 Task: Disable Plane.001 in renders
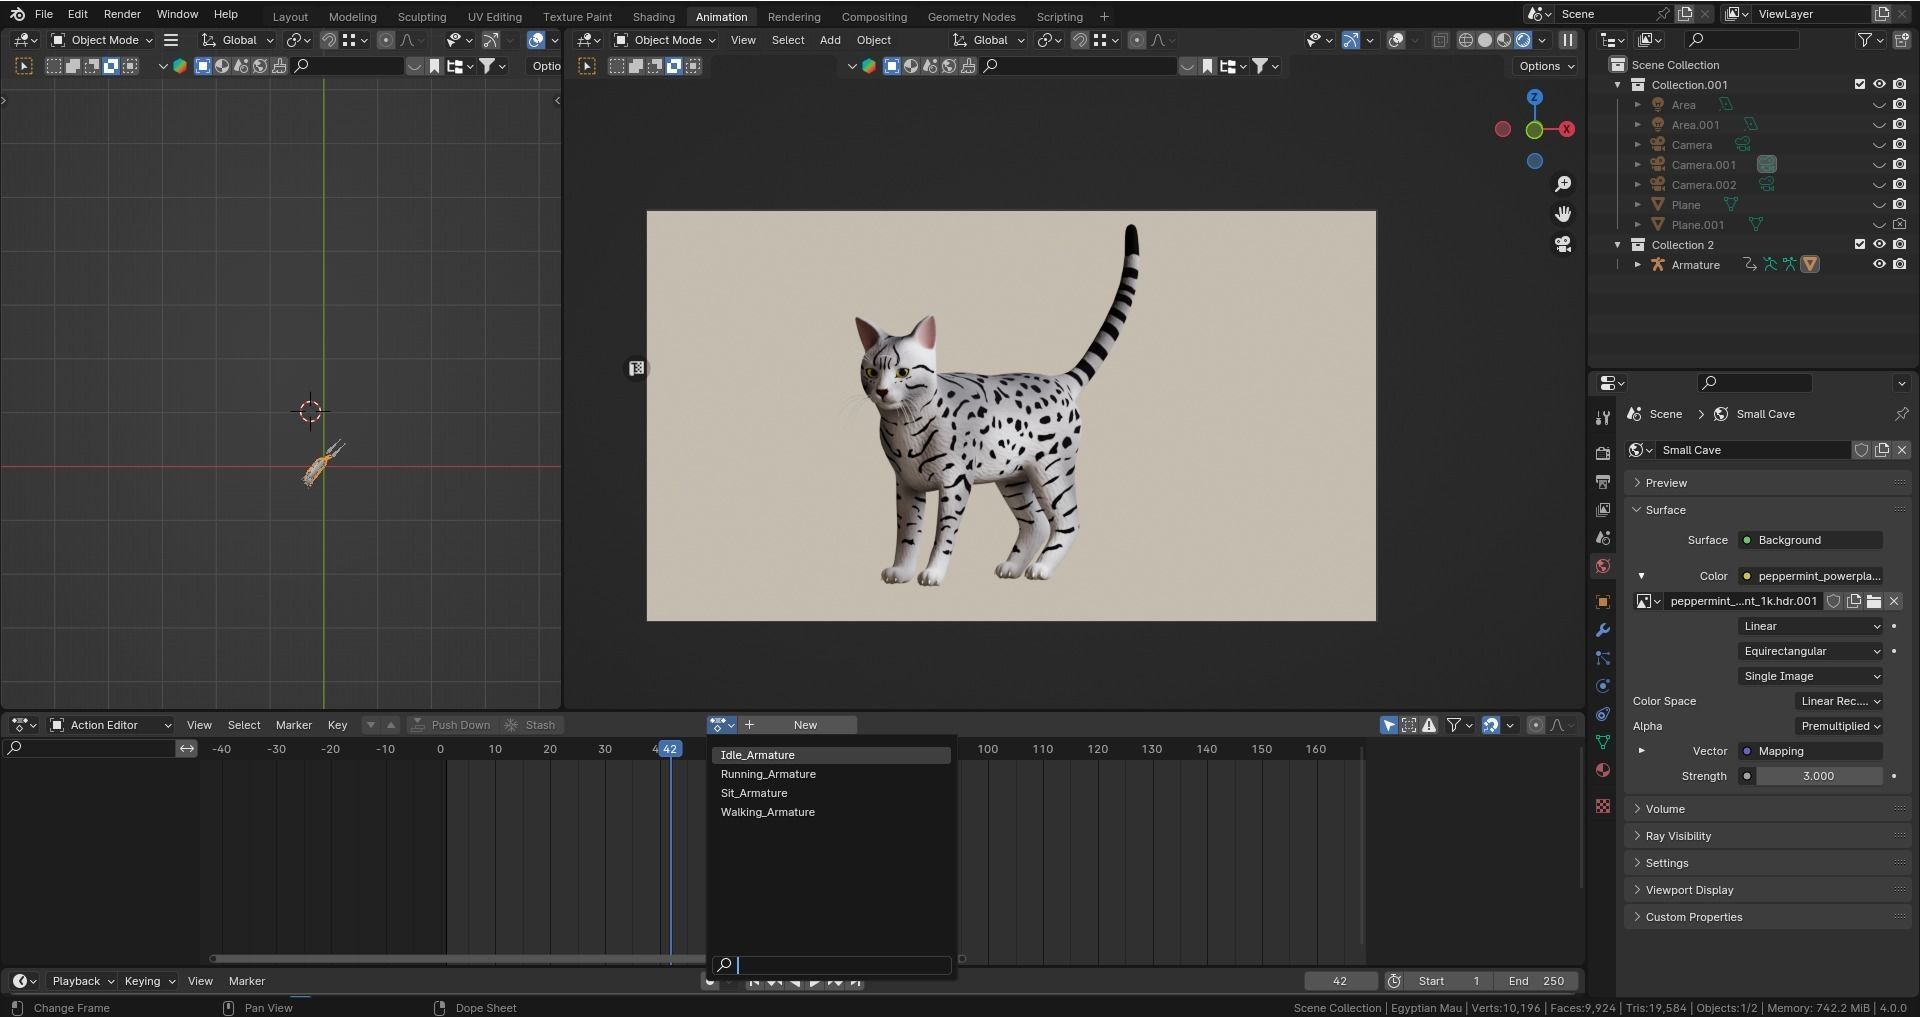(x=1899, y=225)
